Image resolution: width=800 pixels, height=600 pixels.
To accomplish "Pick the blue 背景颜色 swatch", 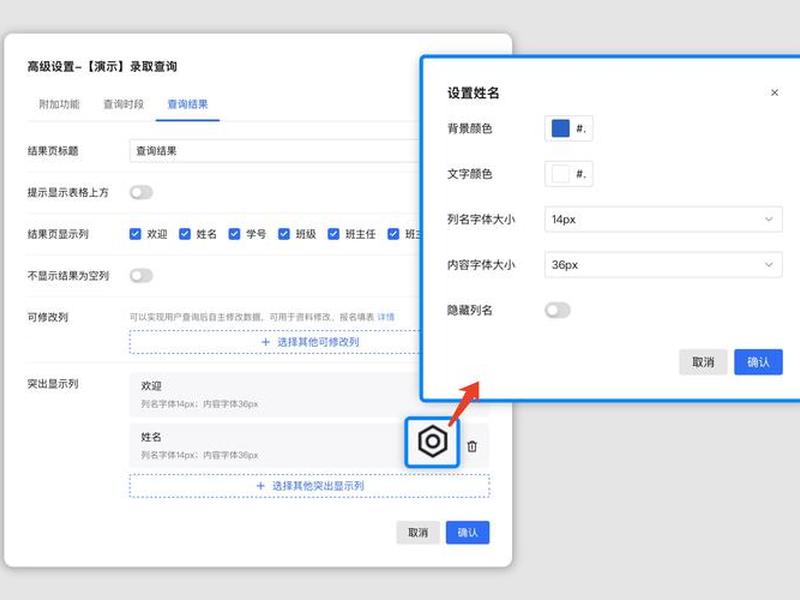I will coord(560,128).
